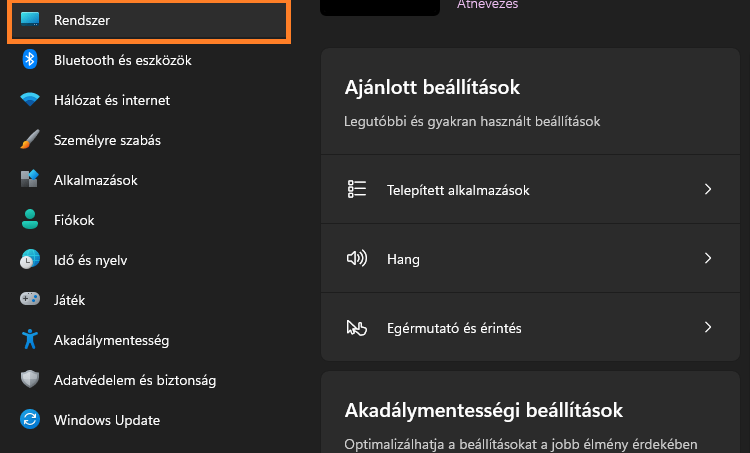
Task: Click the Játék gamepad icon
Action: click(30, 299)
